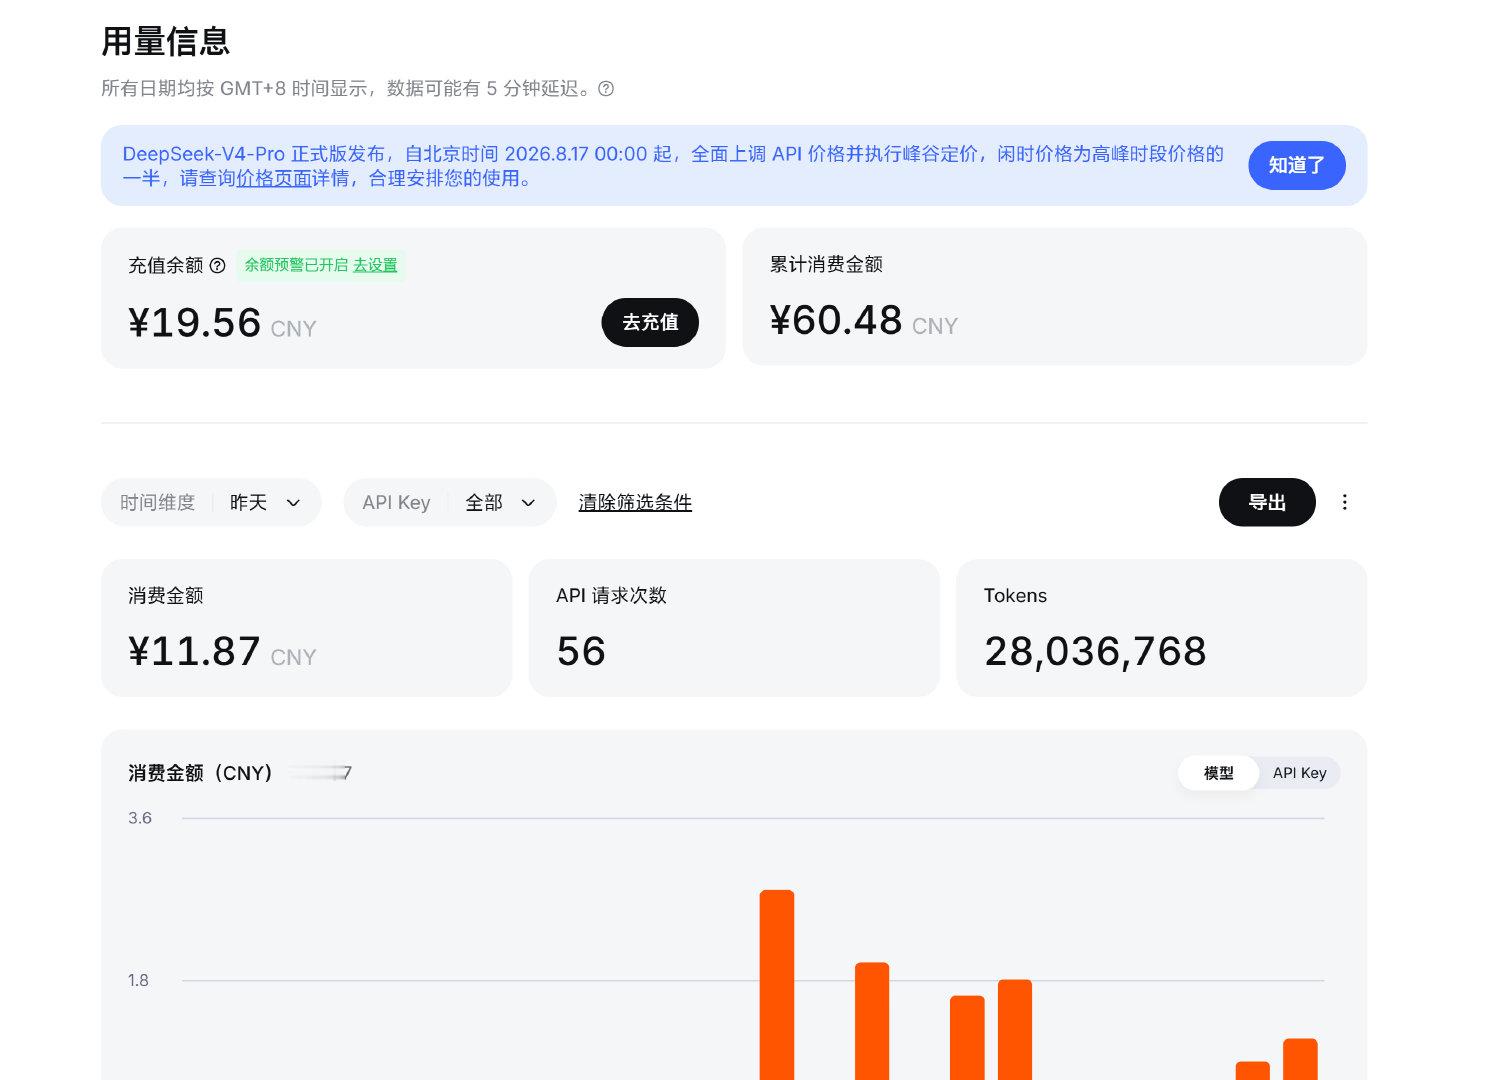1494x1080 pixels.
Task: Click the tallest orange bar in the chart
Action: (x=777, y=985)
